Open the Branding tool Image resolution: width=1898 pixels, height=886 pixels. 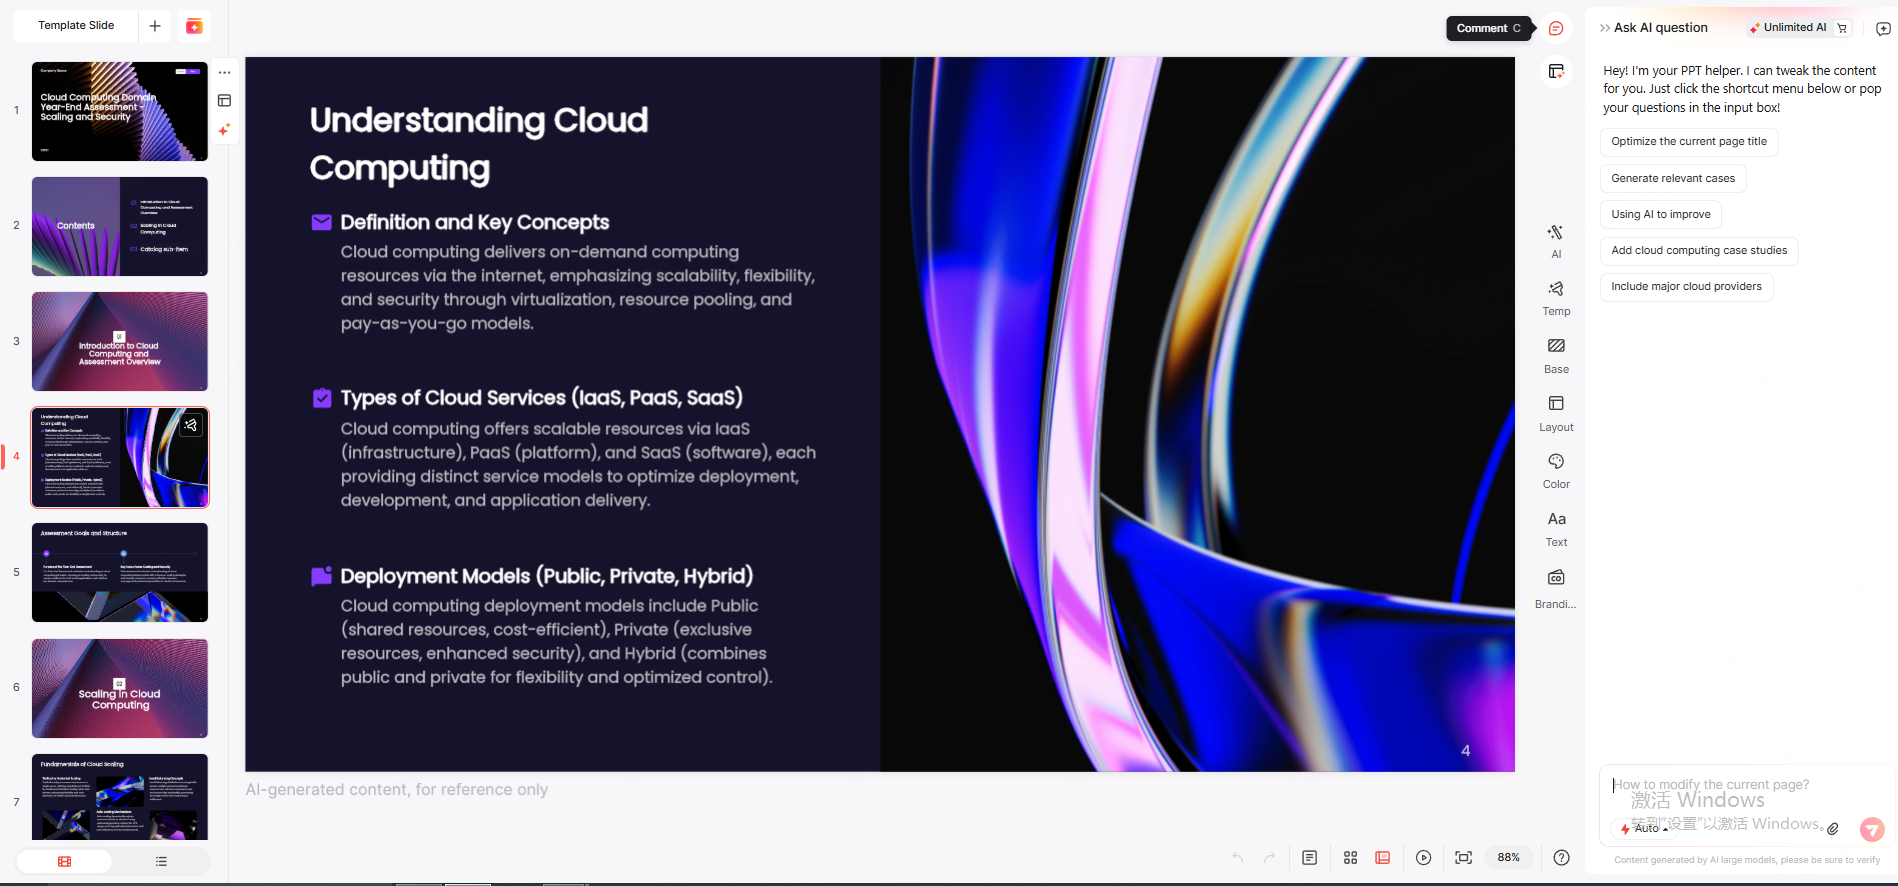[1556, 589]
